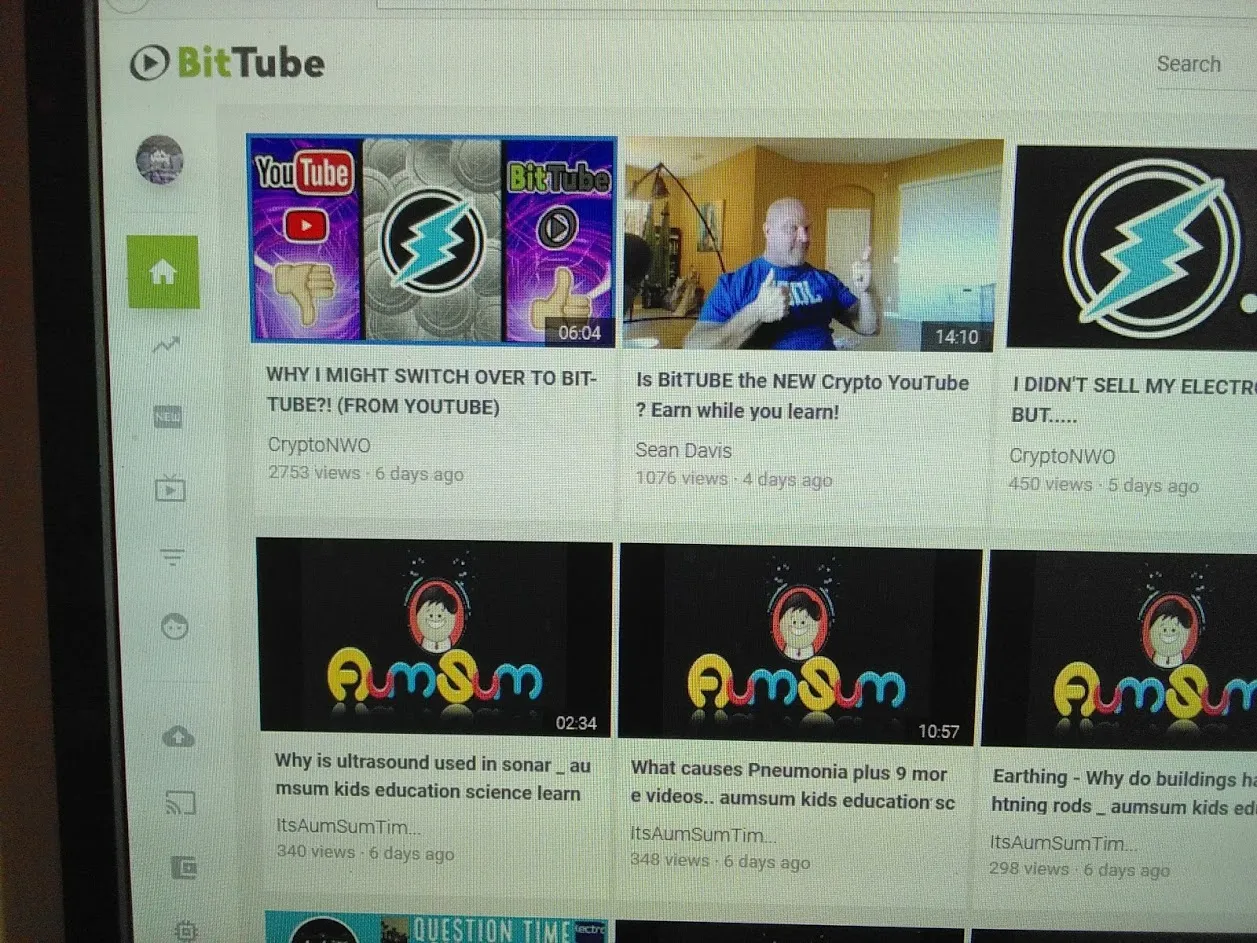The width and height of the screenshot is (1257, 943).
Task: Open title "Earthing - Why do buildings"
Action: (1123, 791)
